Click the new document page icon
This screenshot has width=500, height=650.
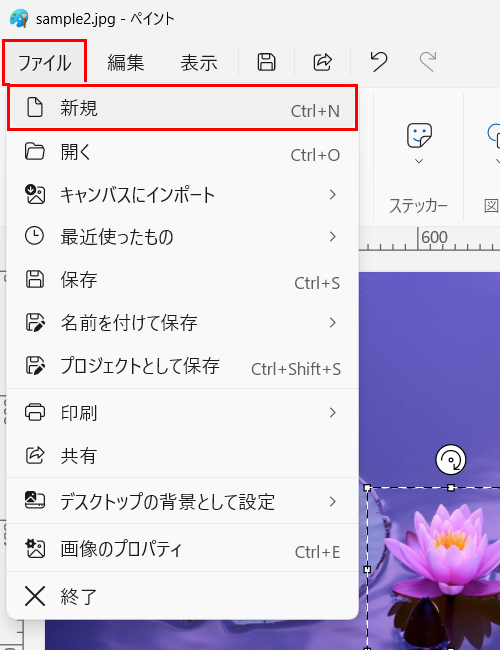point(35,107)
